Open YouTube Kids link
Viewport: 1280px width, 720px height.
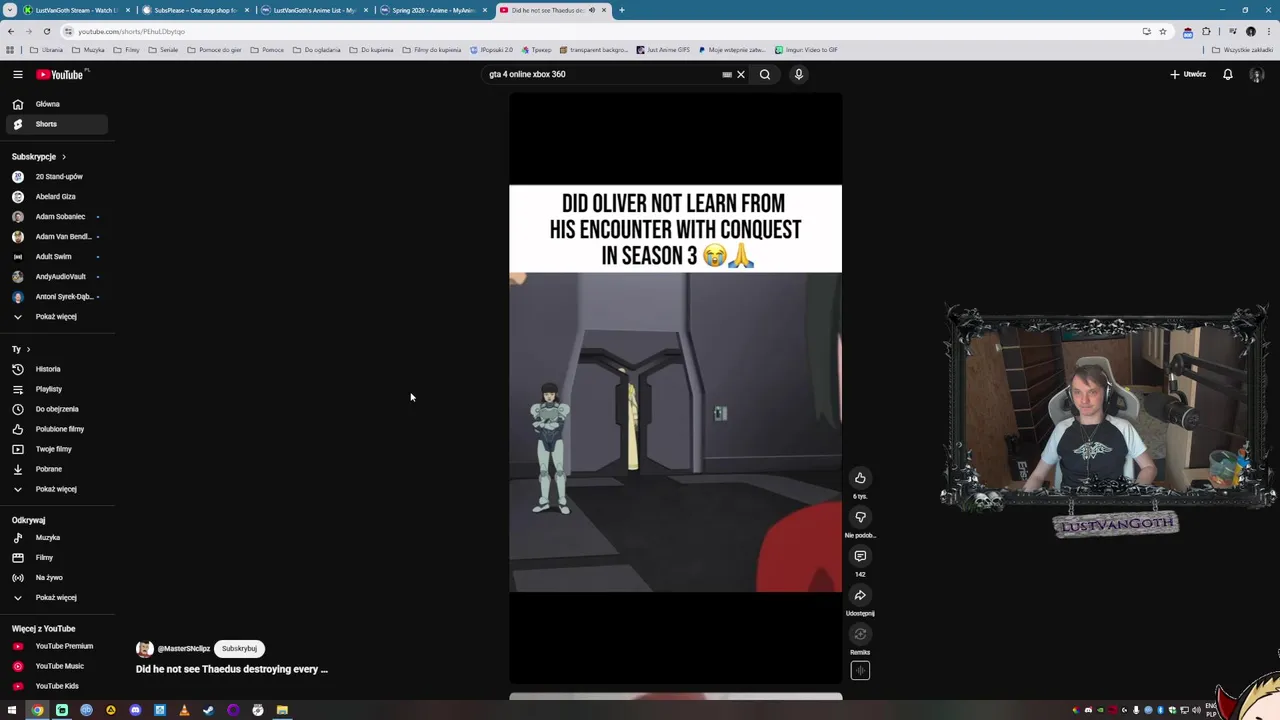click(56, 686)
